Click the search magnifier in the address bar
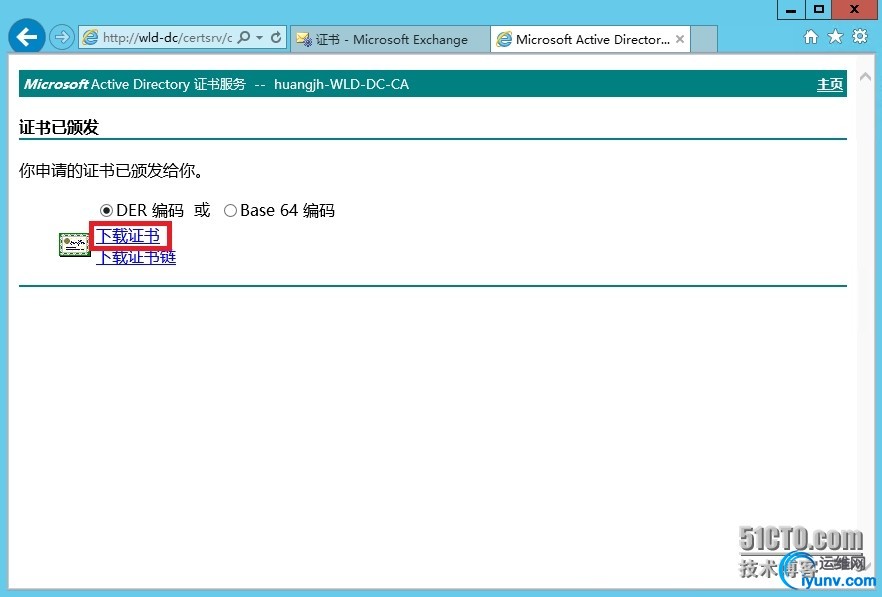This screenshot has height=597, width=882. click(244, 38)
